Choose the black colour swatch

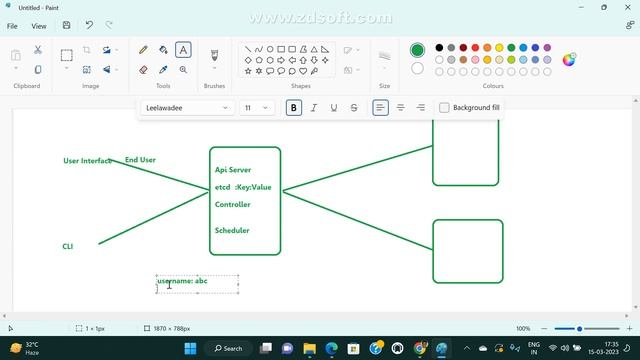click(439, 48)
